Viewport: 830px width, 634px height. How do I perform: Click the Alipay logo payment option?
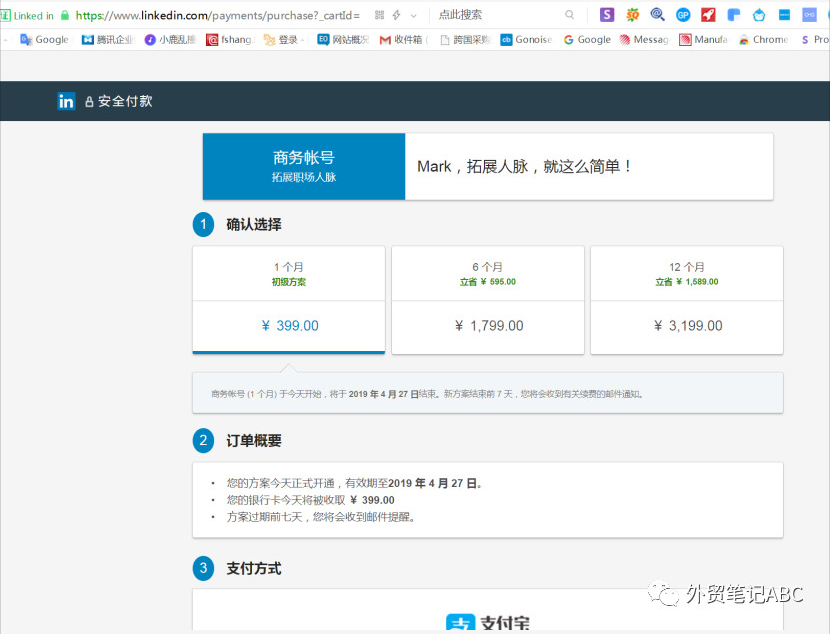point(488,622)
